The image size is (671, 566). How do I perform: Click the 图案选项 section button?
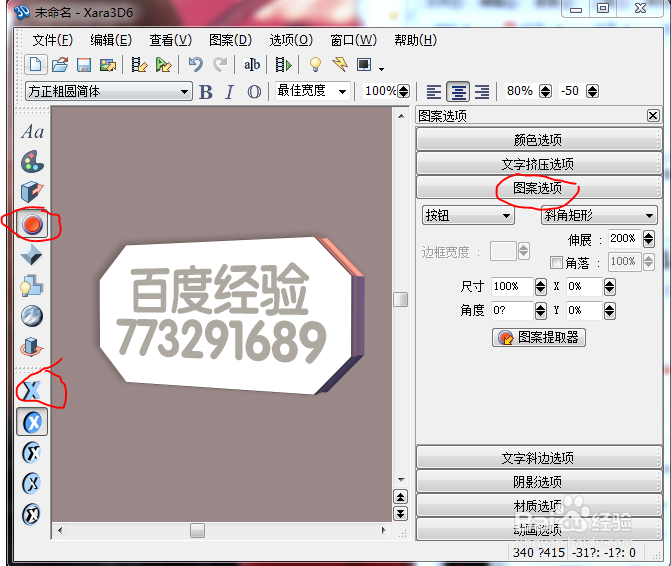tap(538, 187)
